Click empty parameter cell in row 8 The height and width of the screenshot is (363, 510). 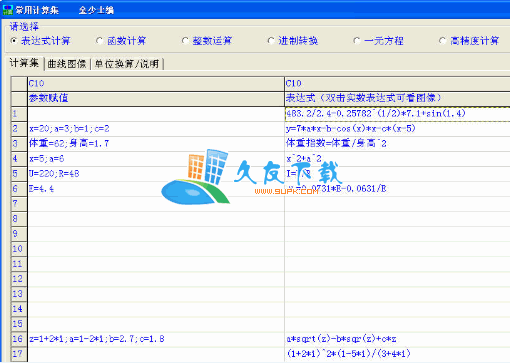click(x=156, y=219)
